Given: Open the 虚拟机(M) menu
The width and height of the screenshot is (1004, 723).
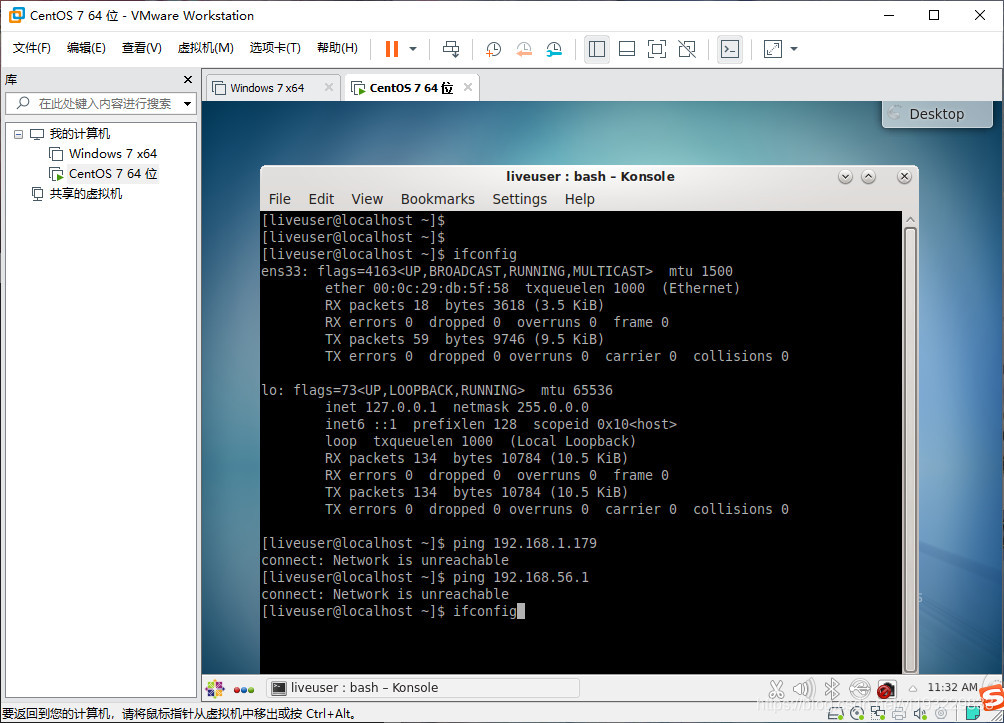Looking at the screenshot, I should coord(206,48).
